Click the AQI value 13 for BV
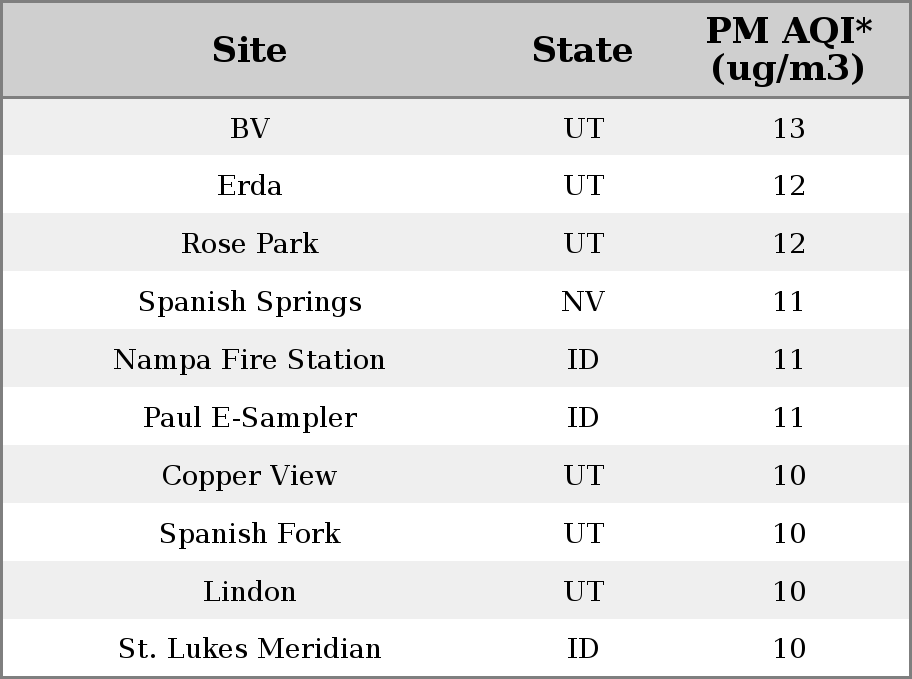 point(789,128)
